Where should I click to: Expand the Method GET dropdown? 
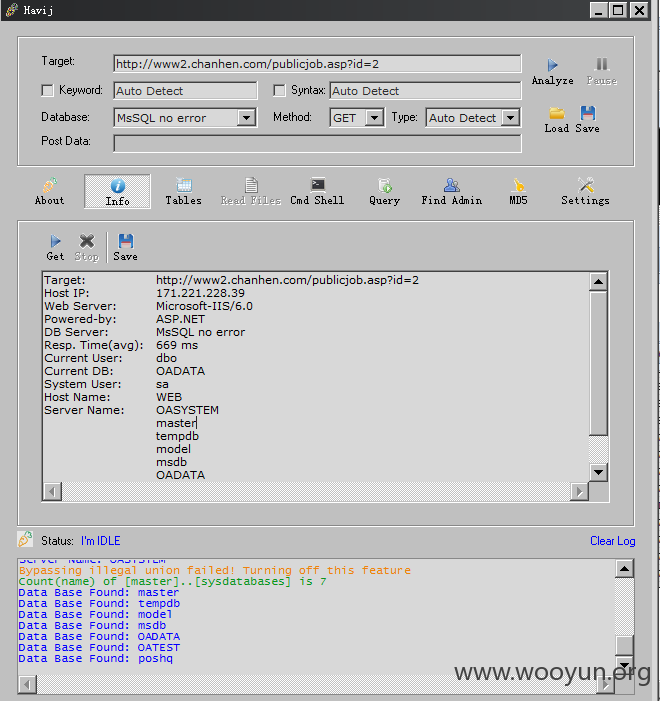374,118
